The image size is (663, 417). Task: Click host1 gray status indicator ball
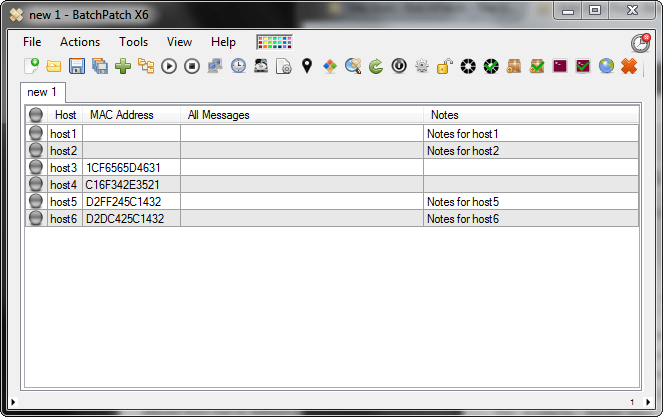point(36,133)
